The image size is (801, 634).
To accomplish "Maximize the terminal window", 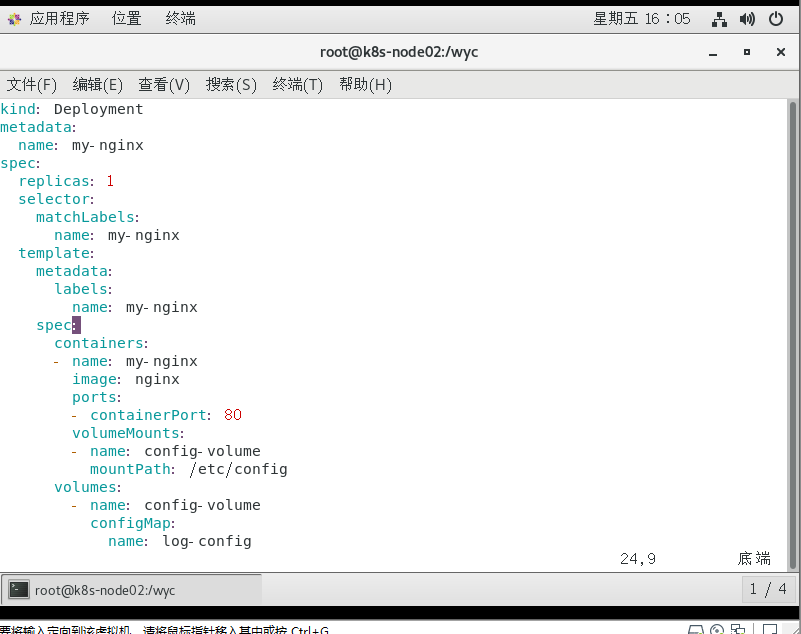I will click(x=747, y=52).
